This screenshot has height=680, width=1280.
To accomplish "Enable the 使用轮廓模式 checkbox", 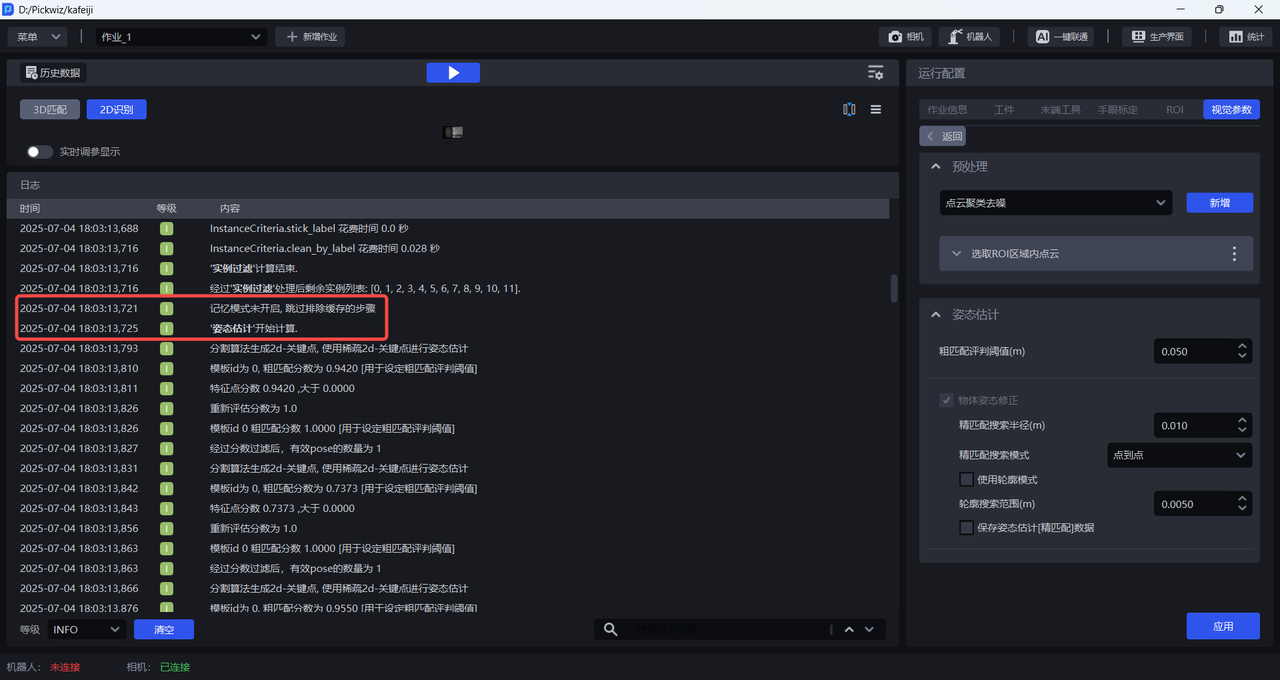I will (966, 480).
